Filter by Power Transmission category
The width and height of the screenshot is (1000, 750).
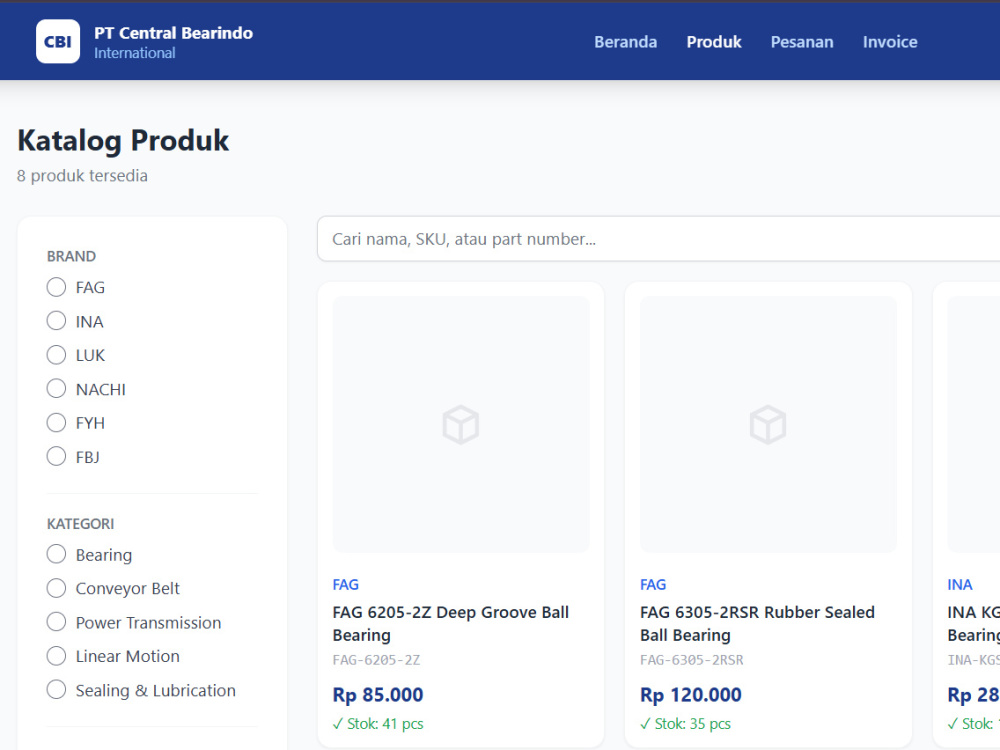point(56,622)
